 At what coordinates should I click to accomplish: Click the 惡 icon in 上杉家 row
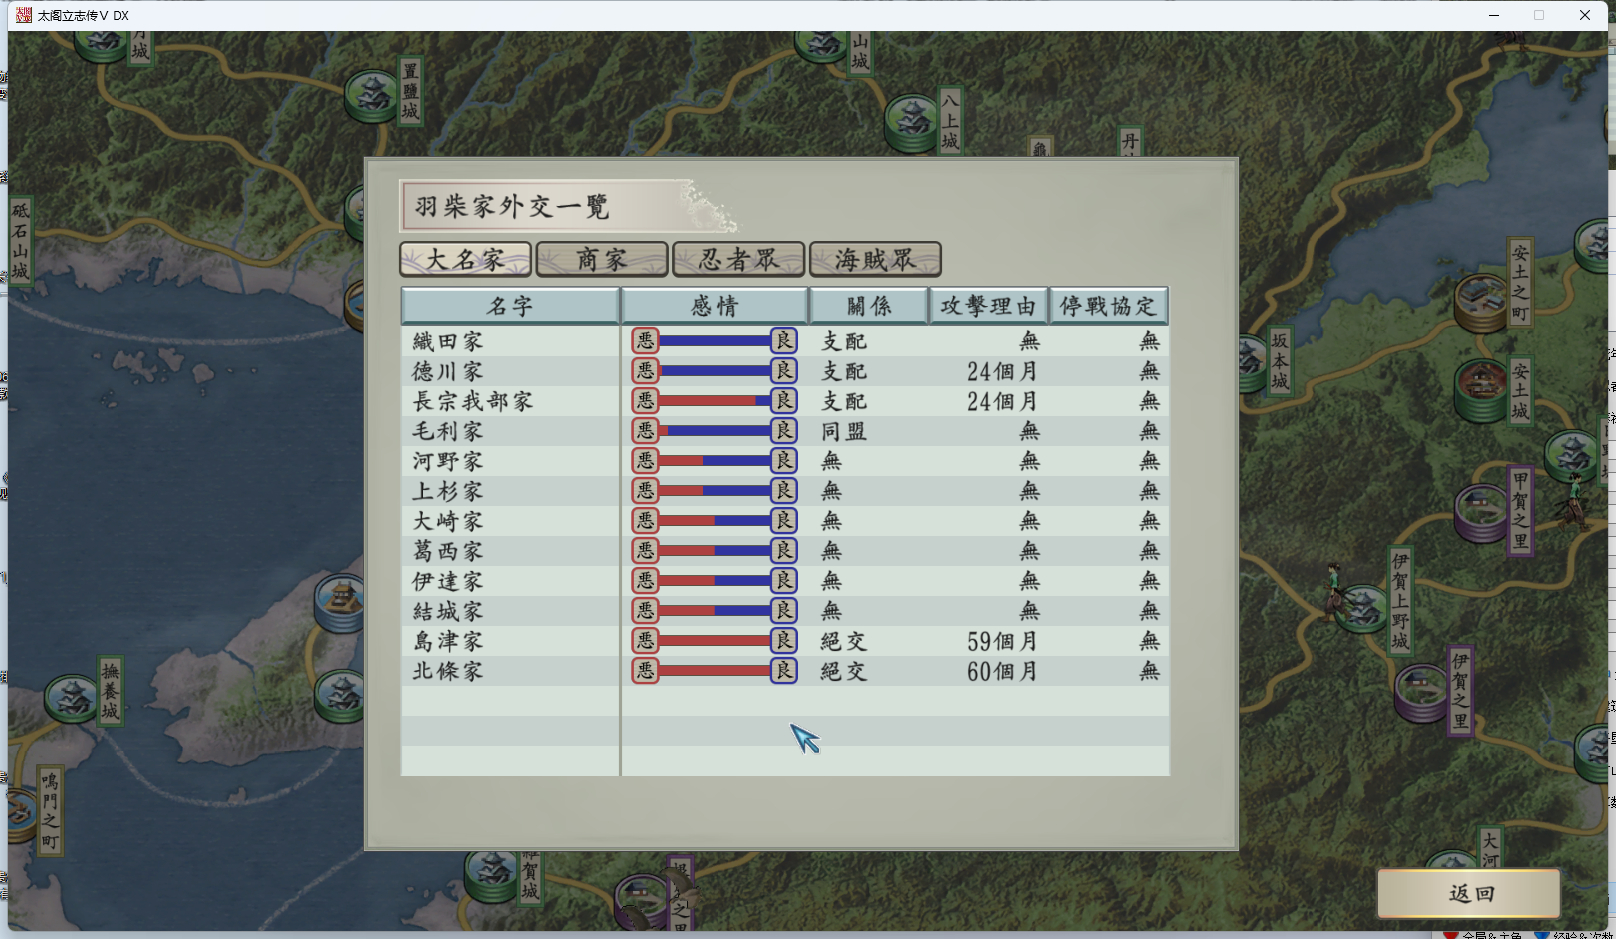point(645,491)
